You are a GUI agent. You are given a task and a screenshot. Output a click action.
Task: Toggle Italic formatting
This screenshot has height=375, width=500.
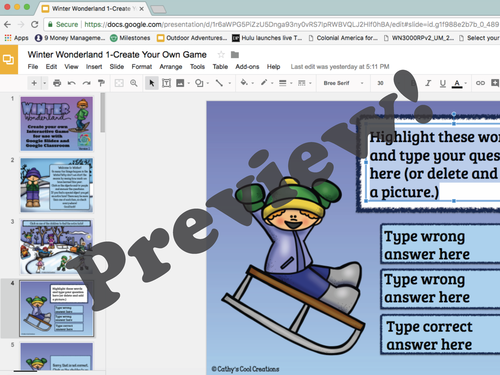tap(428, 83)
